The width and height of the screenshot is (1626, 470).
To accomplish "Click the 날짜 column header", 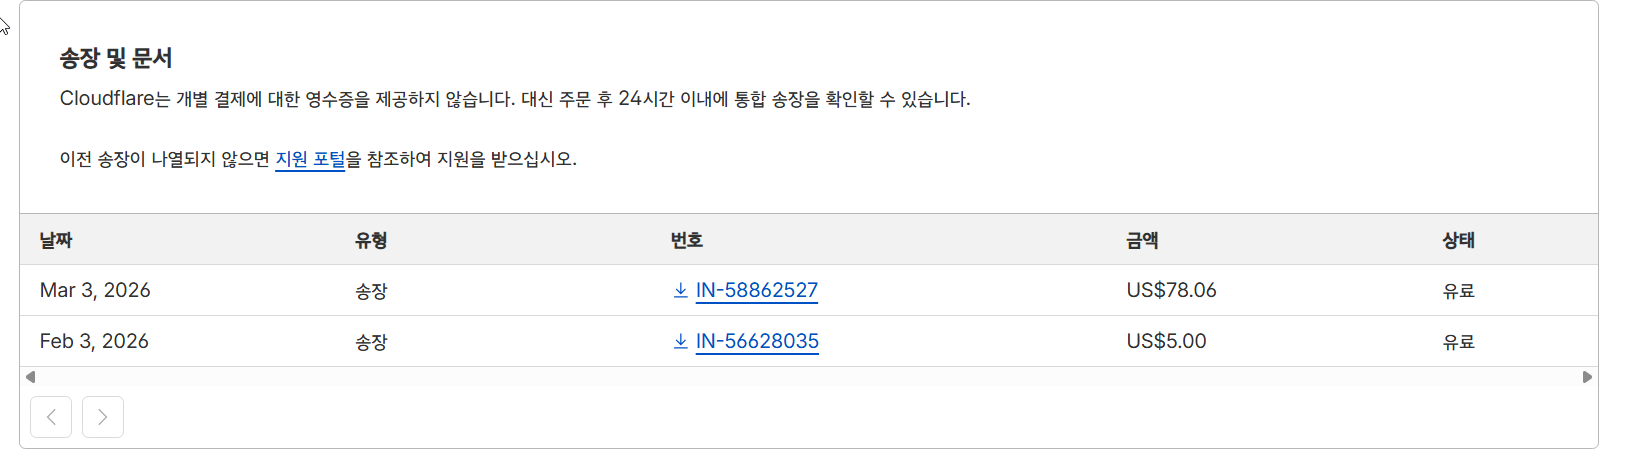I will 56,240.
